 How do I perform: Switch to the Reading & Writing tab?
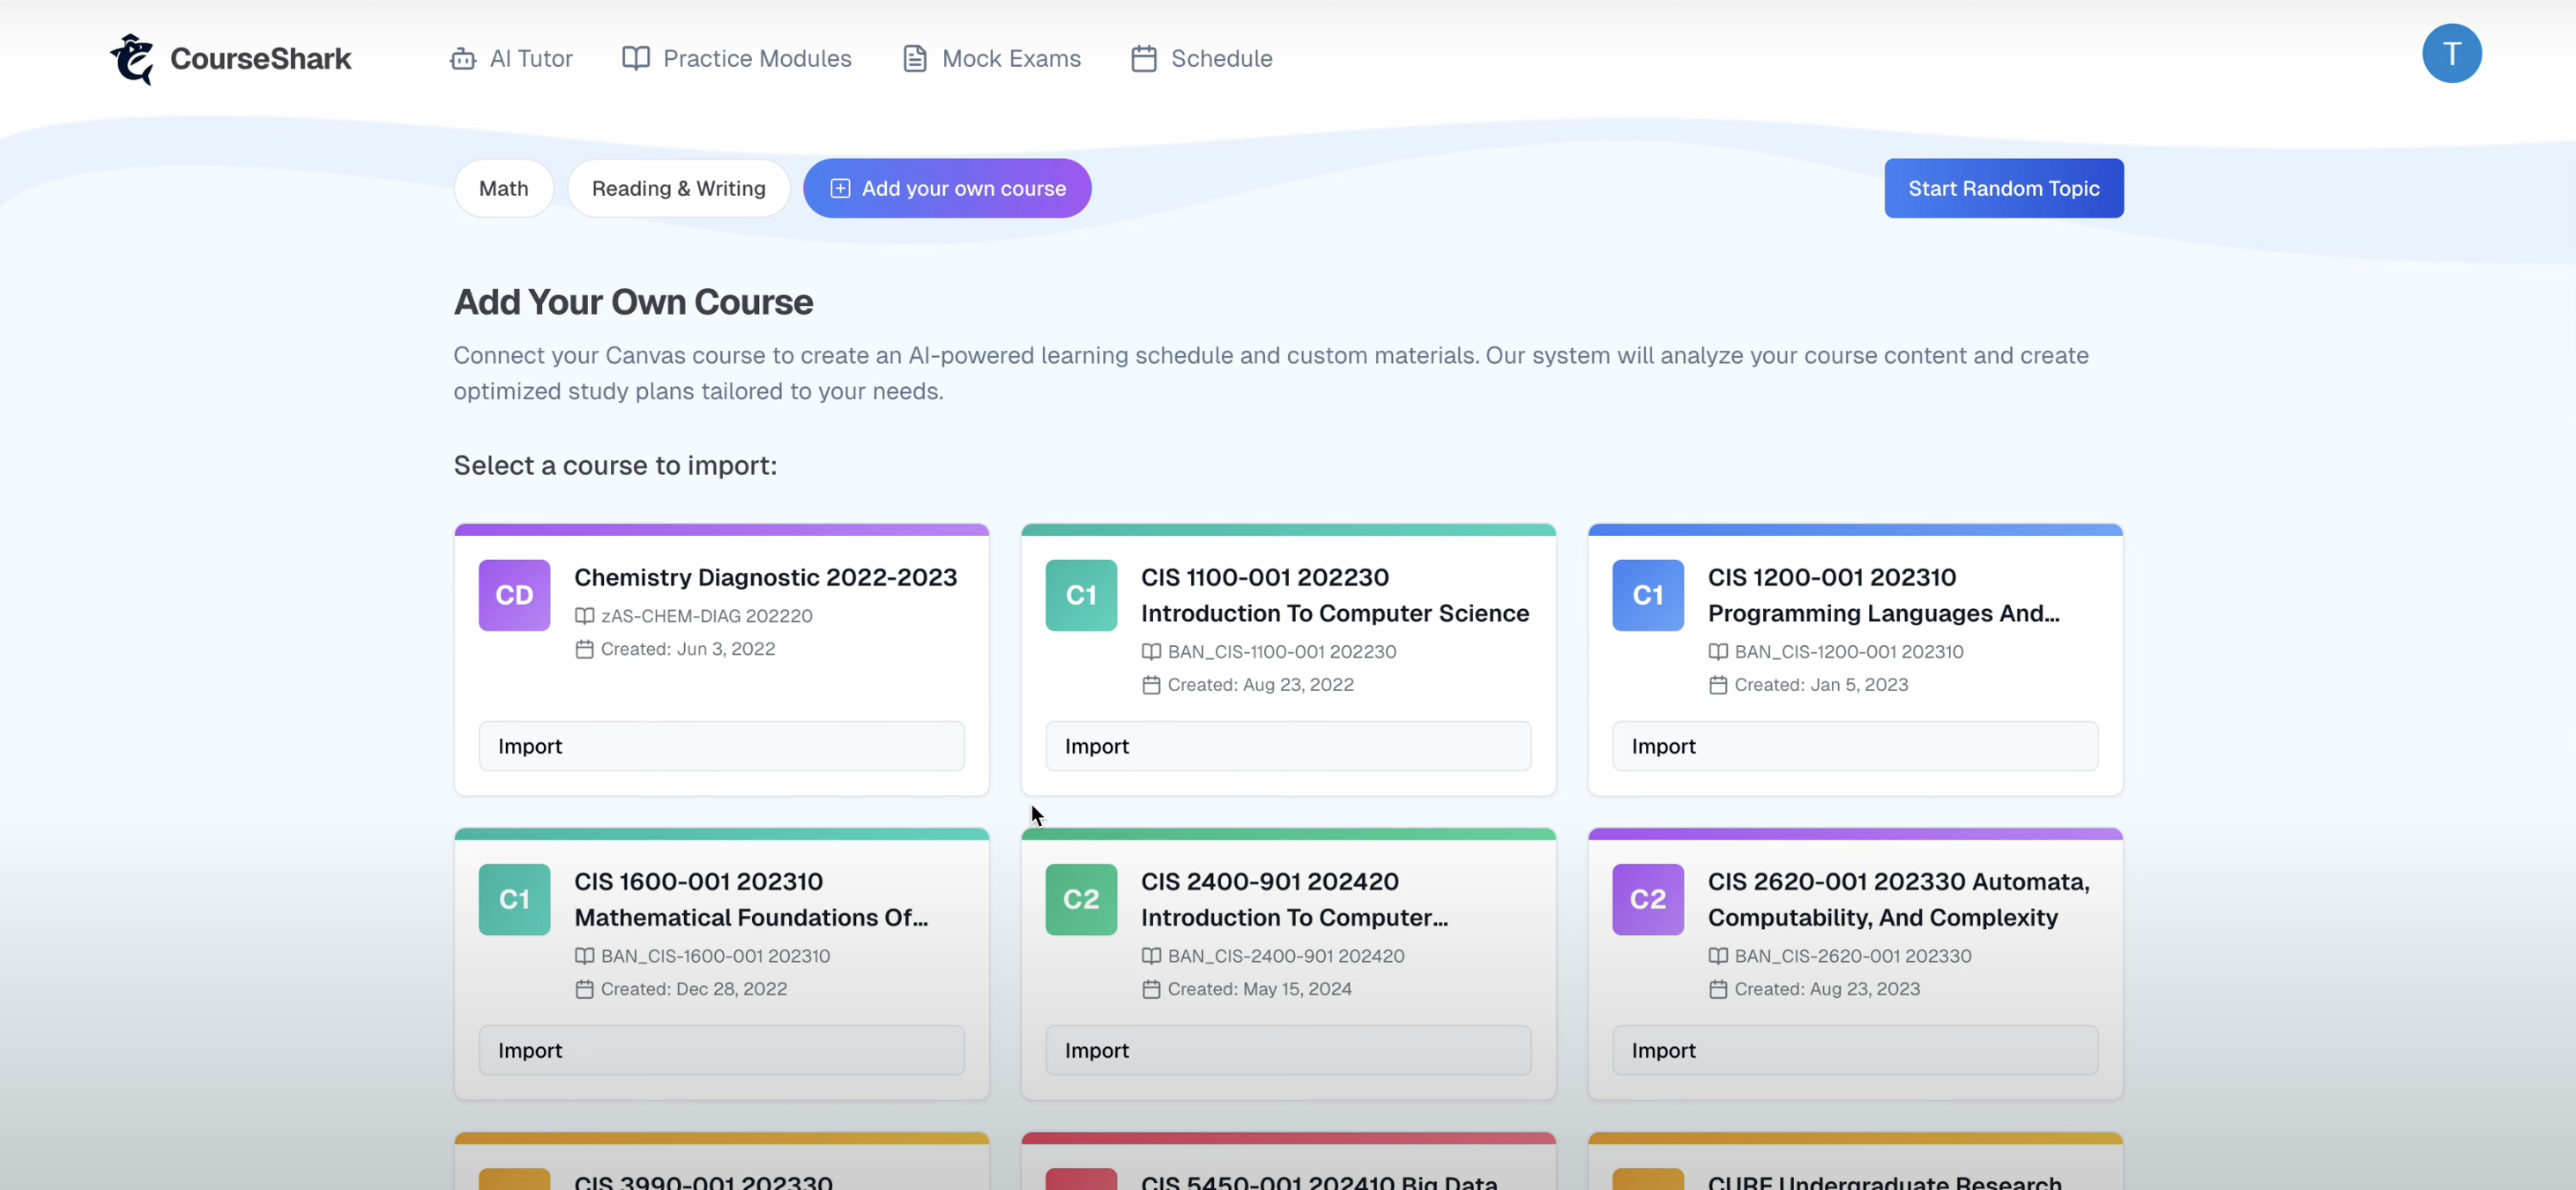tap(678, 189)
